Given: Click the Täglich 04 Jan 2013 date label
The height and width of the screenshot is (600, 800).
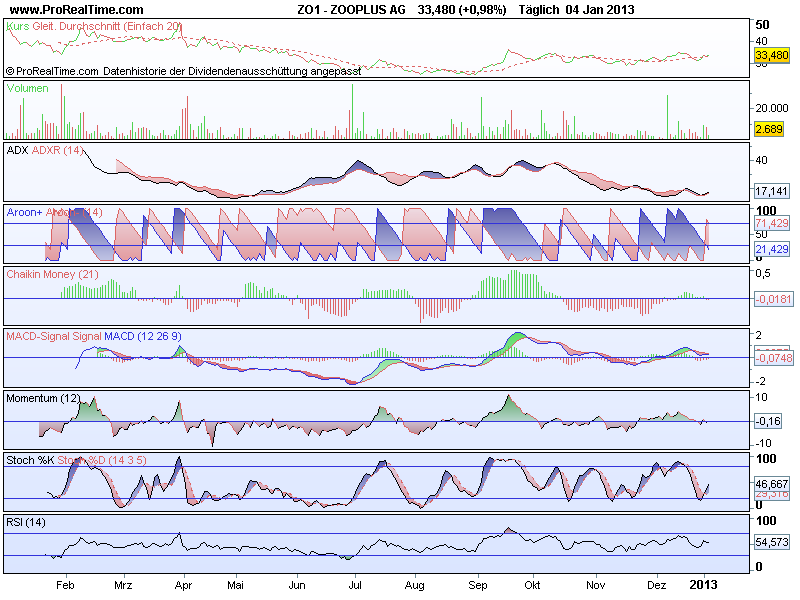Looking at the screenshot, I should [x=577, y=10].
